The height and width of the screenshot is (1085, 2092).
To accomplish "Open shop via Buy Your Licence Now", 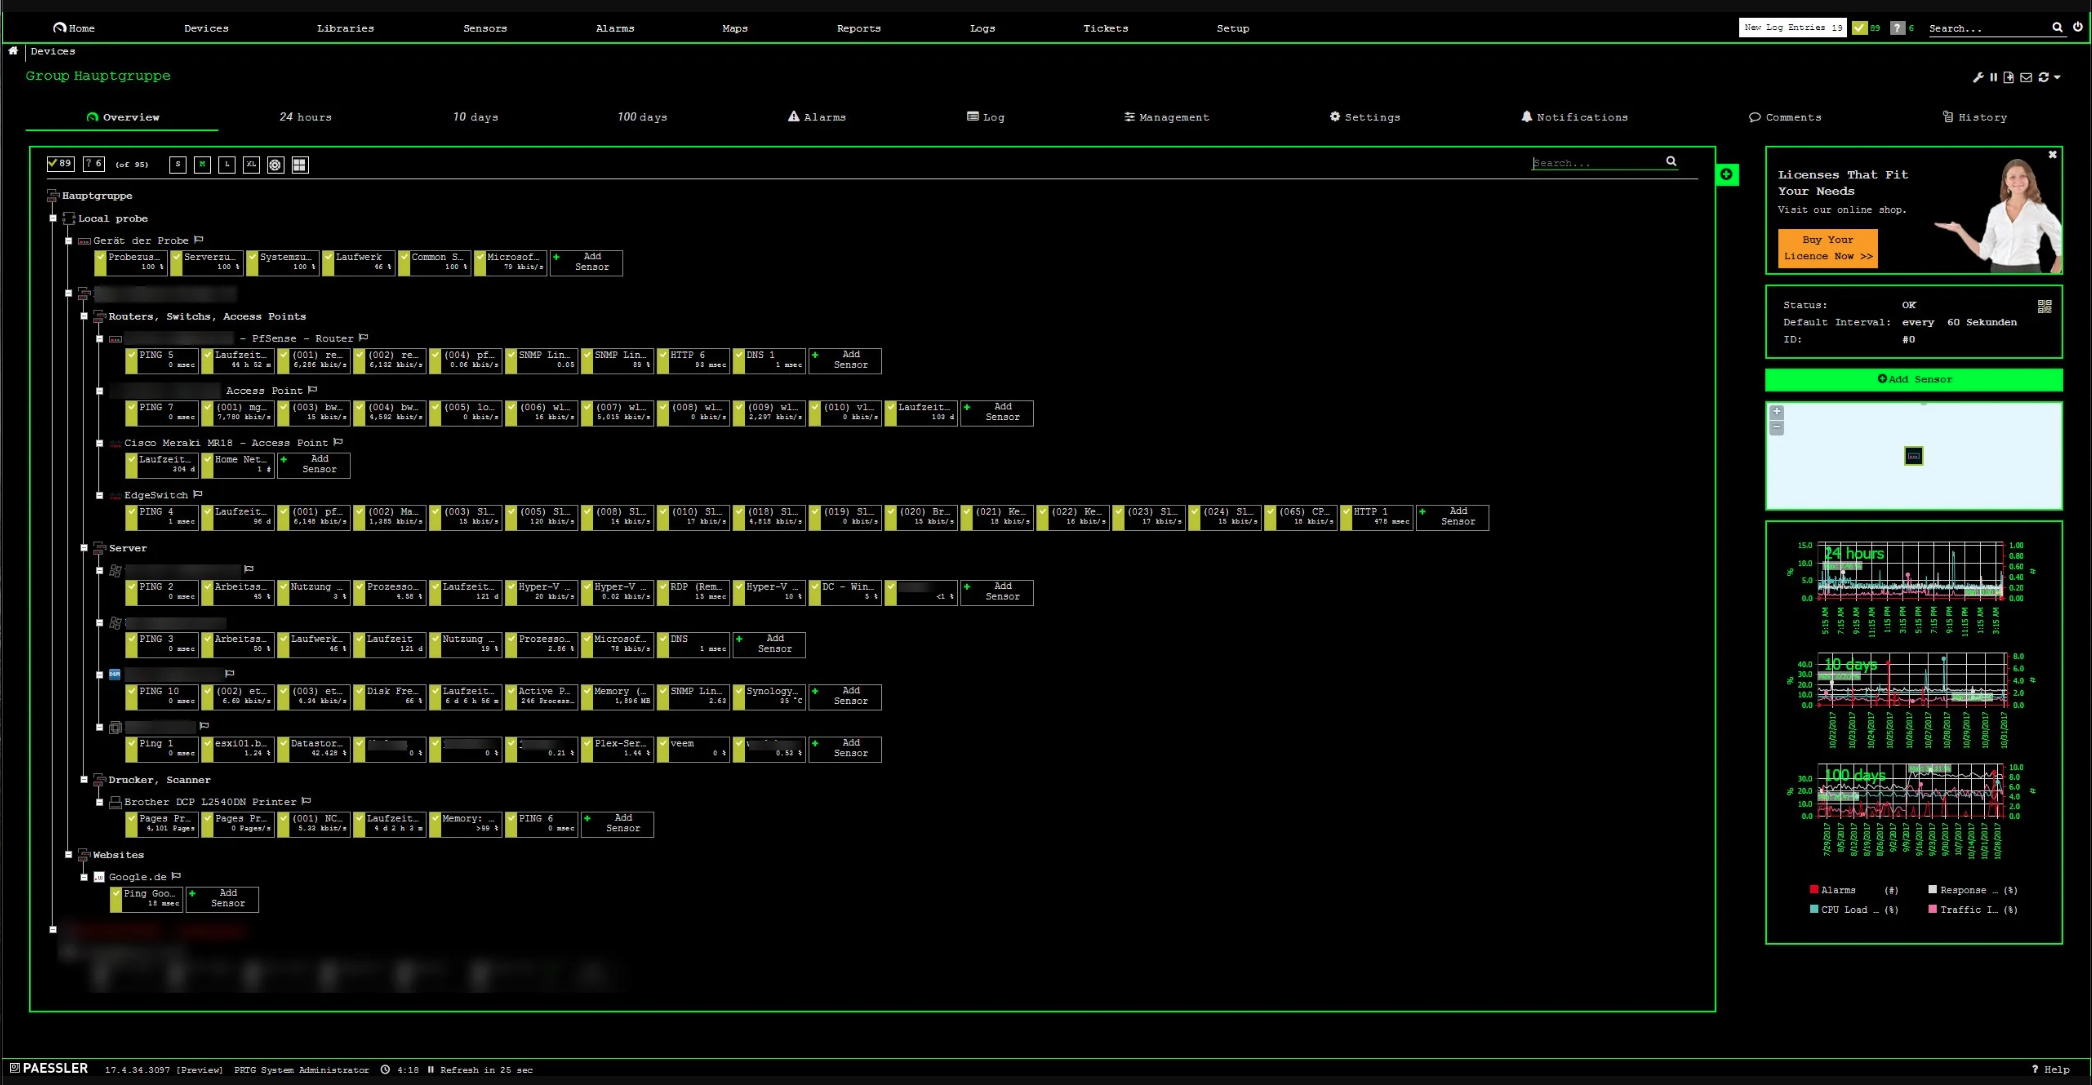I will [x=1827, y=248].
